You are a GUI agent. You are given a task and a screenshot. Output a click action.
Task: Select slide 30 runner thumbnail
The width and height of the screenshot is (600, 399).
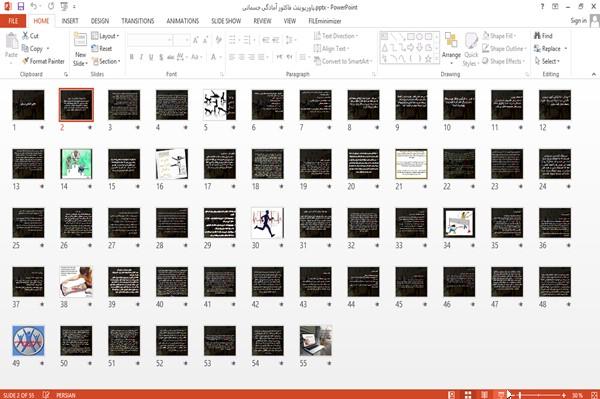pyautogui.click(x=267, y=223)
